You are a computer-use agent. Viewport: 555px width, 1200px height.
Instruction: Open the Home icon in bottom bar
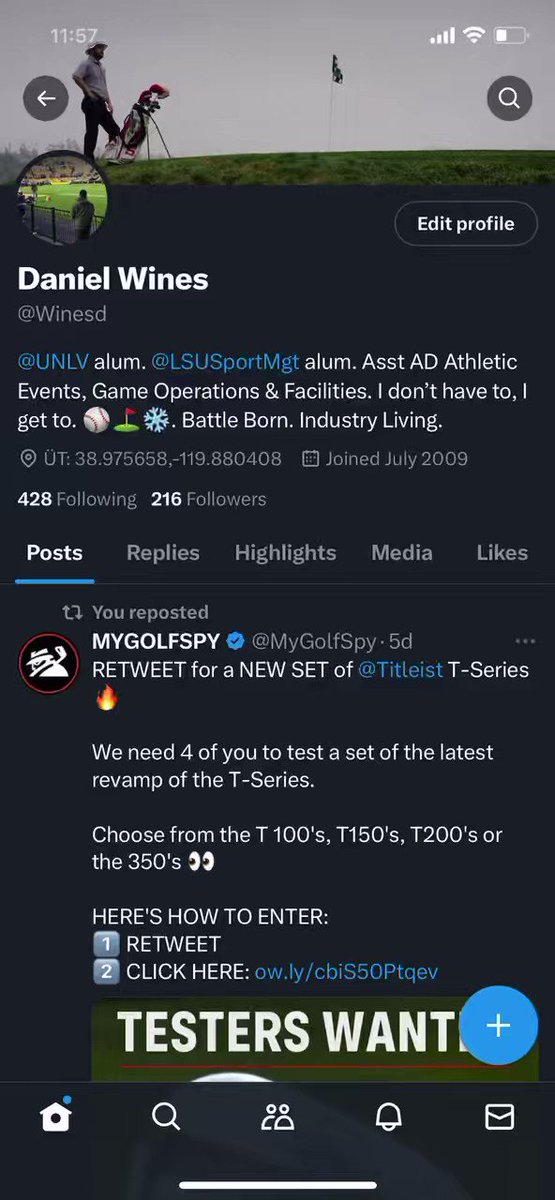(x=56, y=1116)
